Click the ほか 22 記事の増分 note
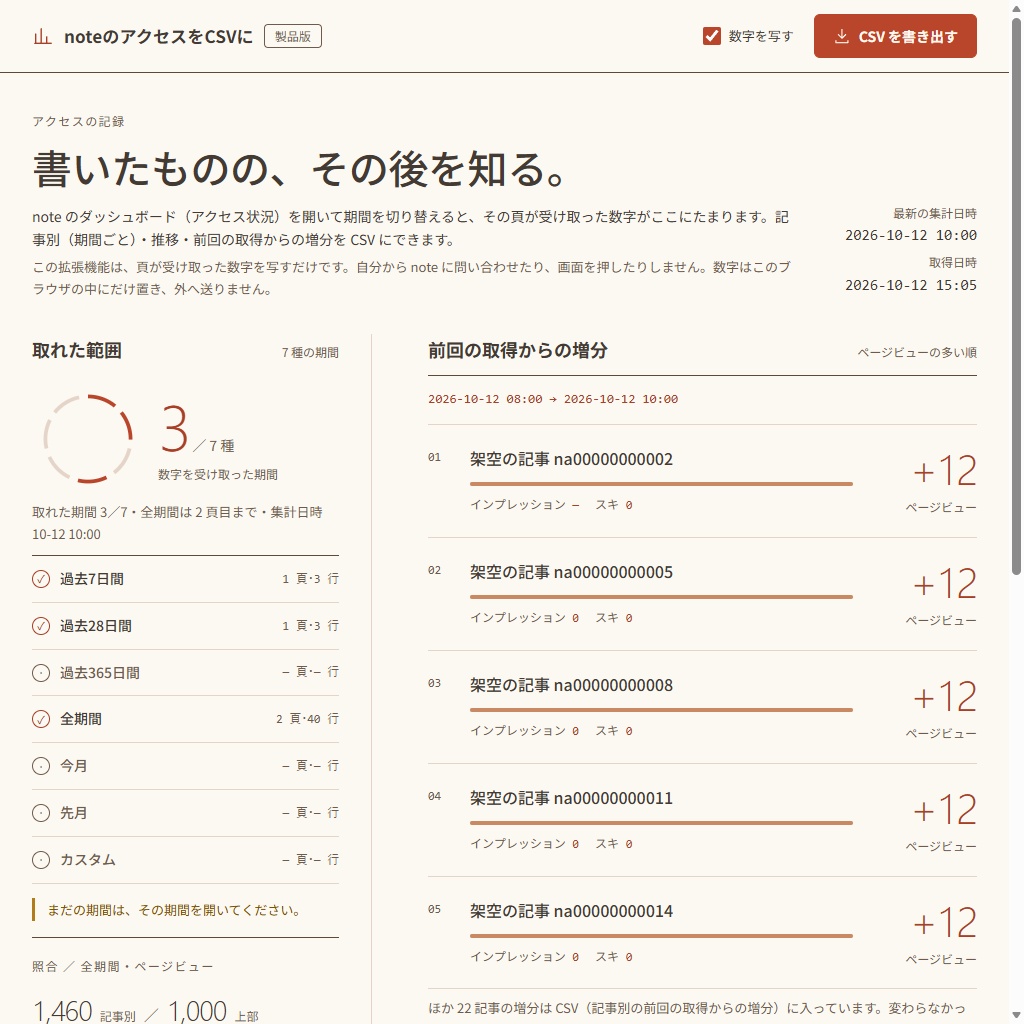The height and width of the screenshot is (1024, 1024). [x=696, y=1008]
